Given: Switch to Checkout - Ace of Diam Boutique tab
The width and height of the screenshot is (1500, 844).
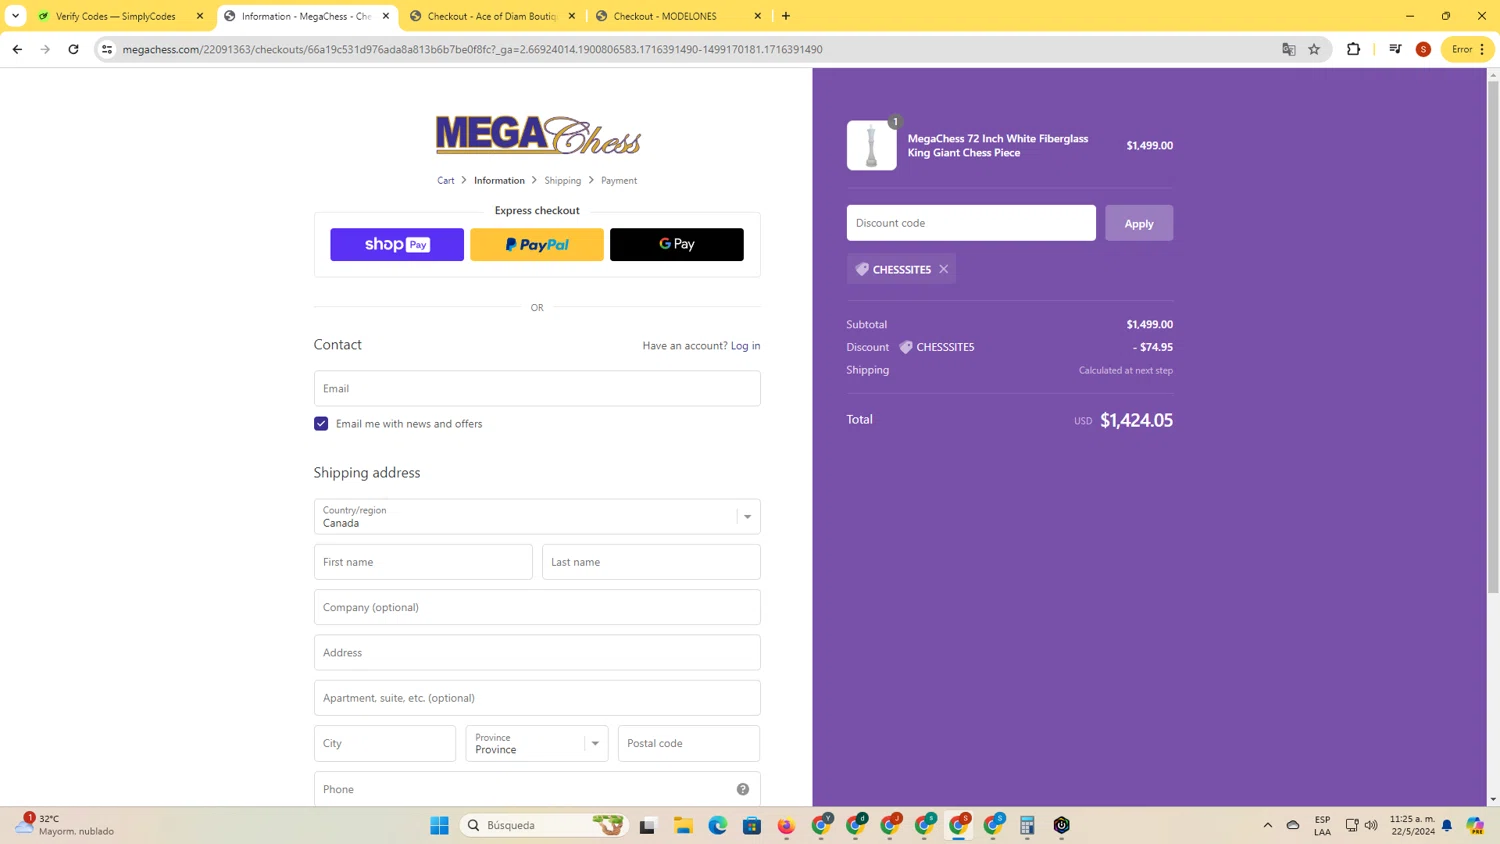Looking at the screenshot, I should [x=492, y=16].
